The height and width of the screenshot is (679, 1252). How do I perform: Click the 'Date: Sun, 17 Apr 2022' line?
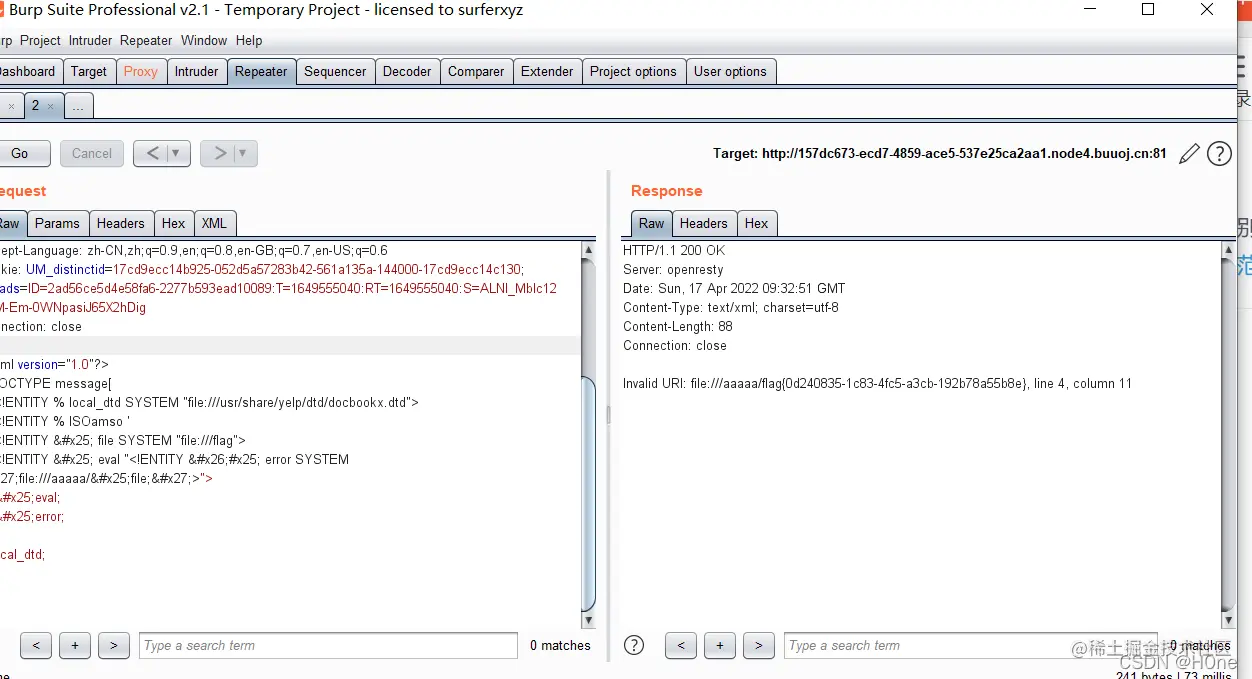(x=734, y=288)
